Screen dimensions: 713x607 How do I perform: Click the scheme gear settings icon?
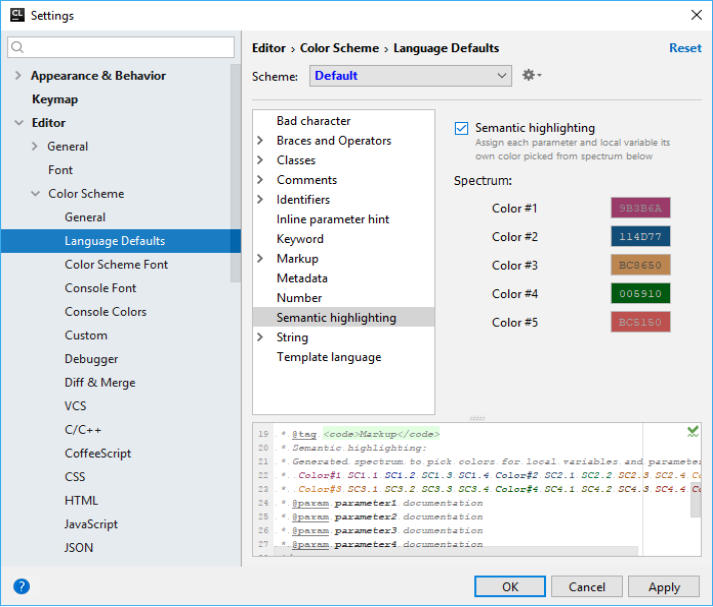[530, 76]
